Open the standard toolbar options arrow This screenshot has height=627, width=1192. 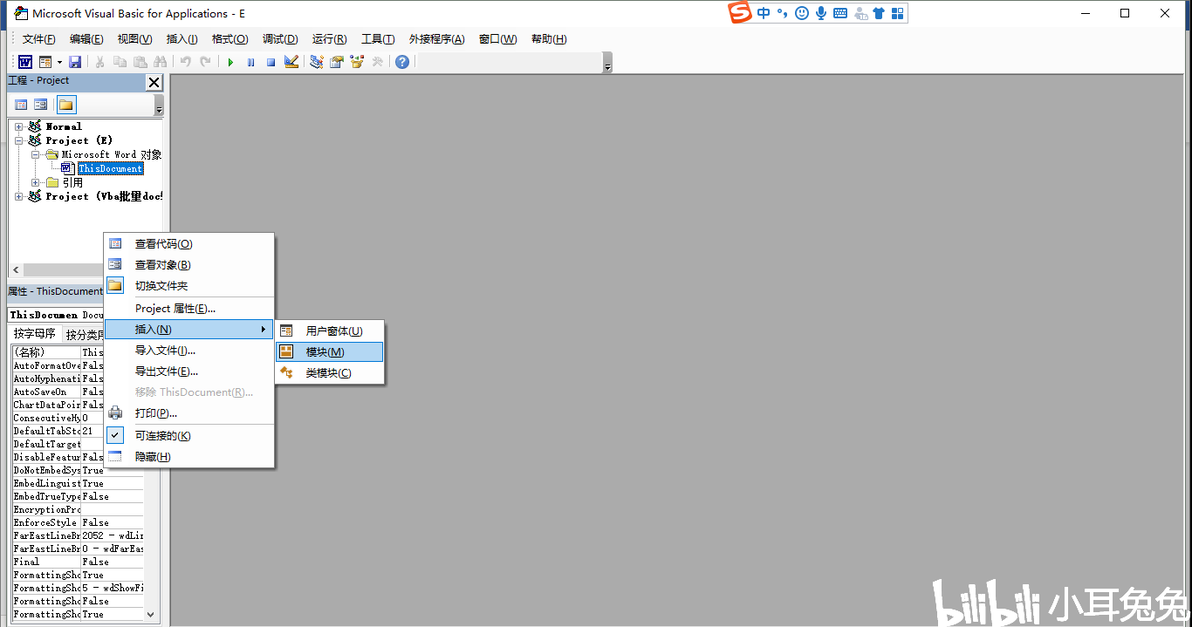607,64
